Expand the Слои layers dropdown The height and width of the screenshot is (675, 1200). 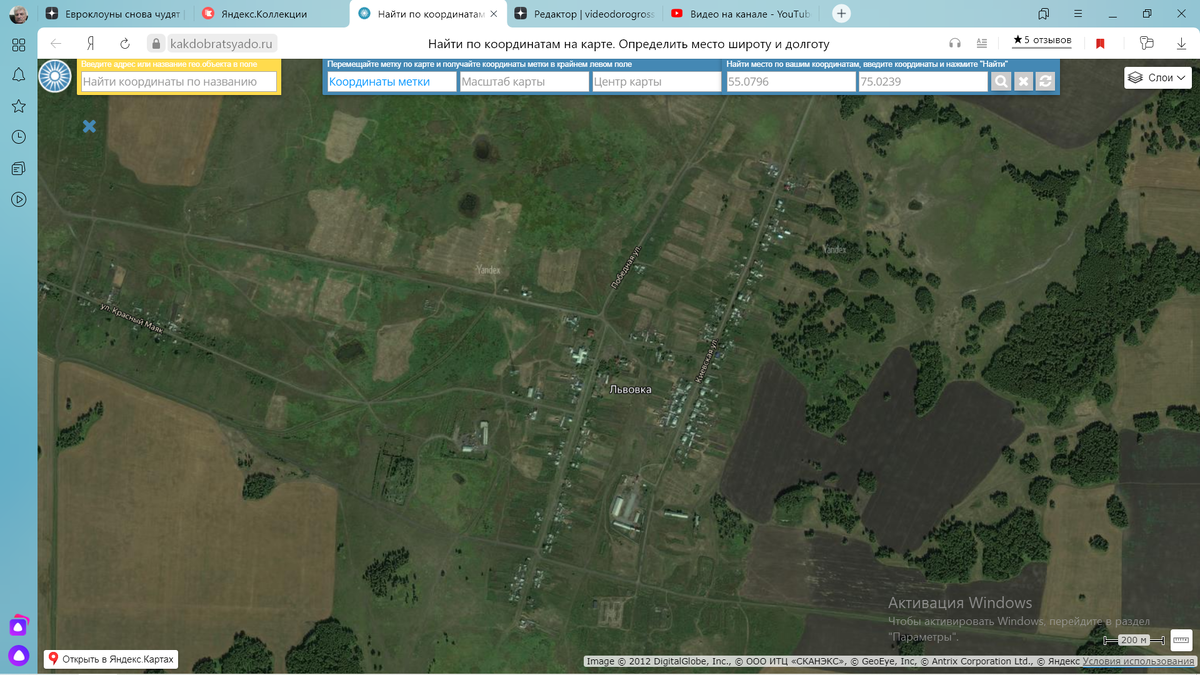(x=1157, y=77)
